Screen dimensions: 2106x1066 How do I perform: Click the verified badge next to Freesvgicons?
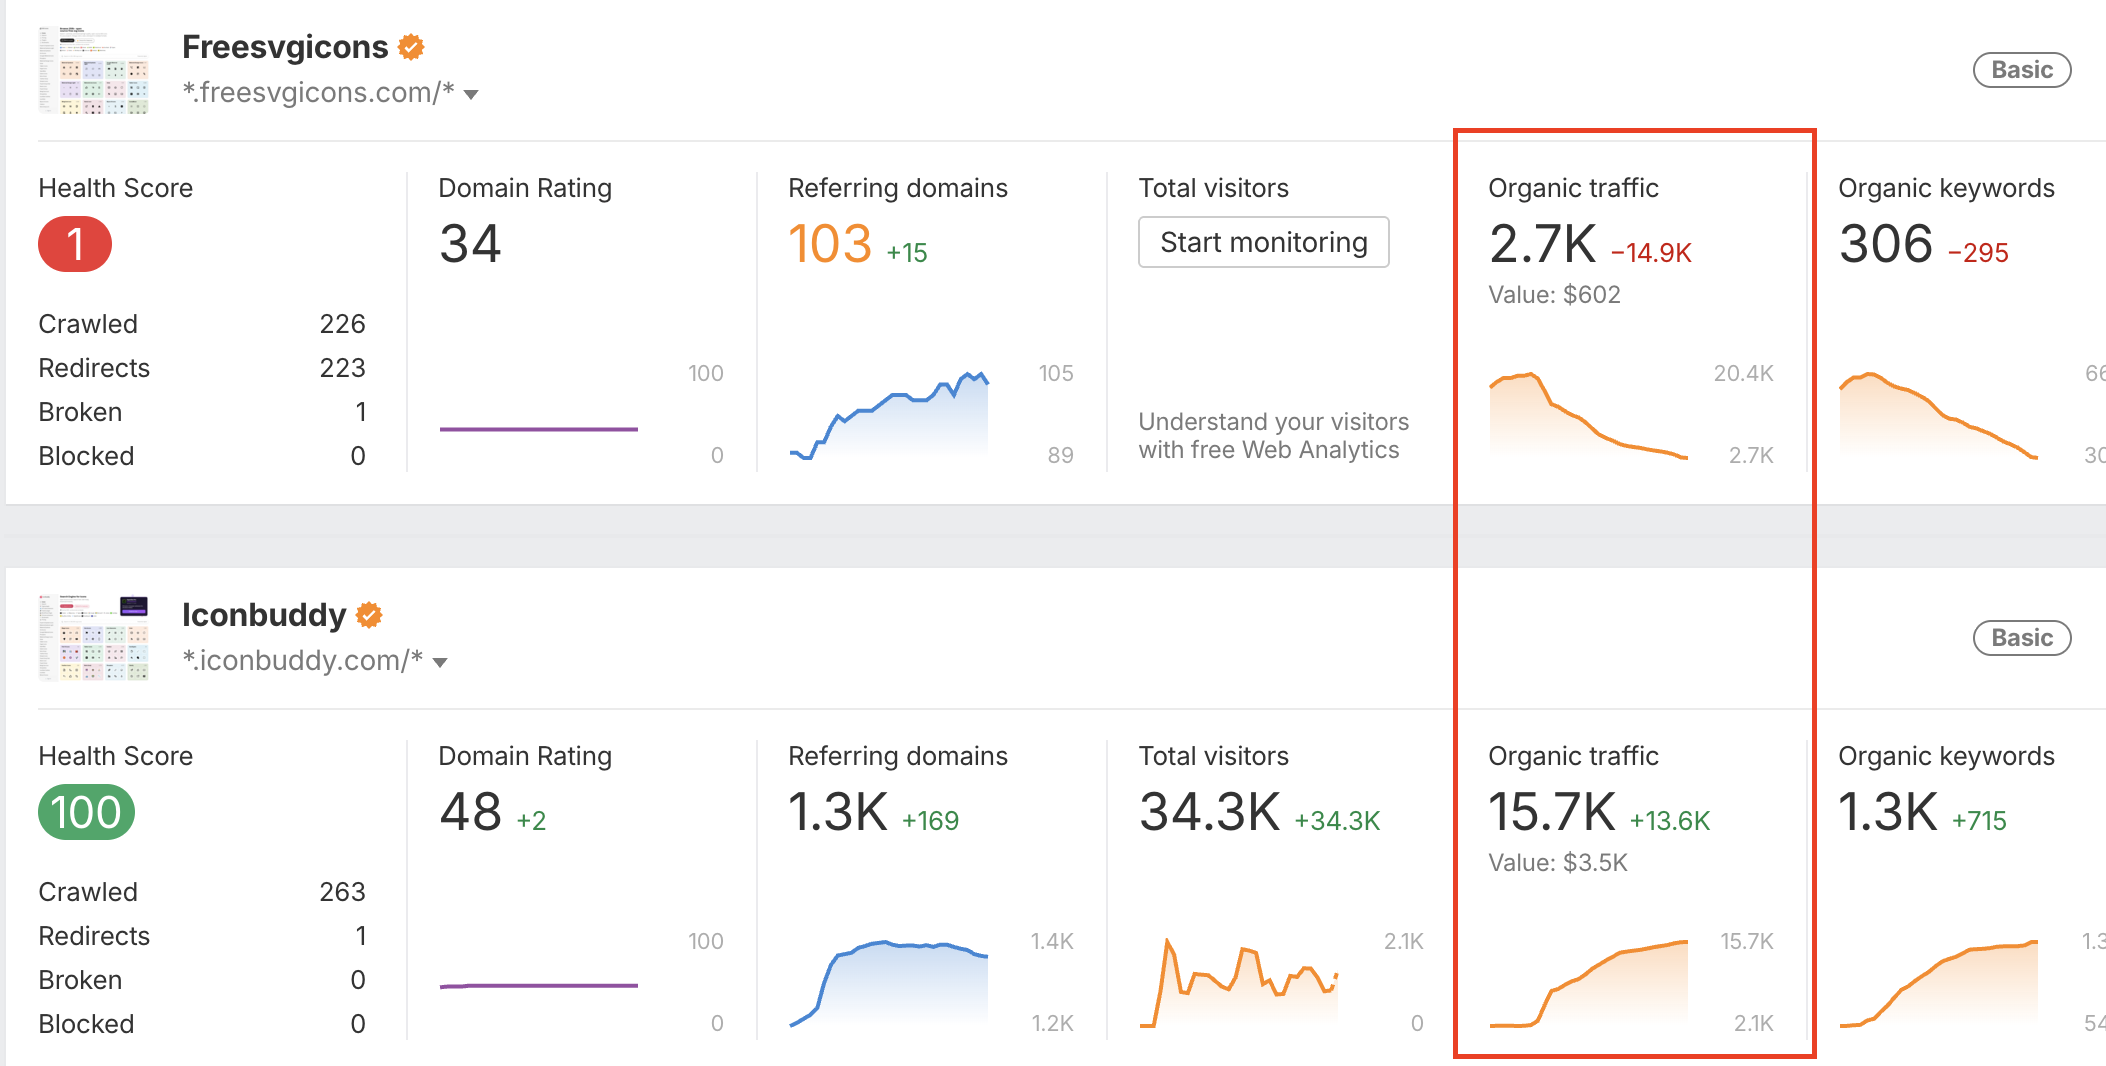click(x=411, y=47)
